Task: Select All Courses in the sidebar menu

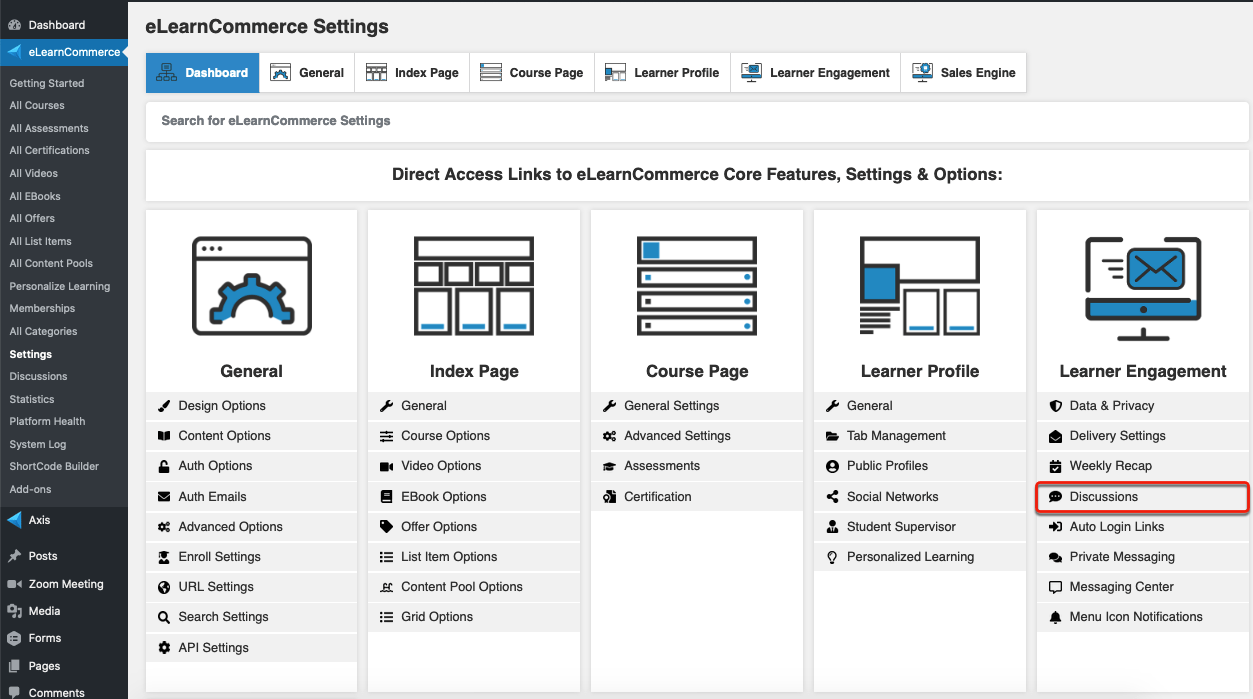Action: pyautogui.click(x=37, y=105)
